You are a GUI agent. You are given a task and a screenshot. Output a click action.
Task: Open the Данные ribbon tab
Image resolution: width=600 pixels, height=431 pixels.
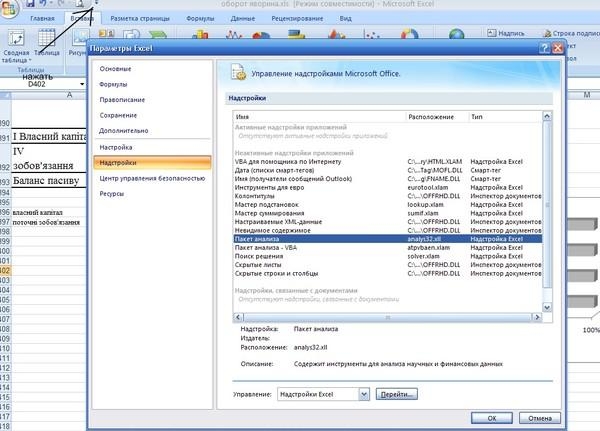click(x=243, y=18)
